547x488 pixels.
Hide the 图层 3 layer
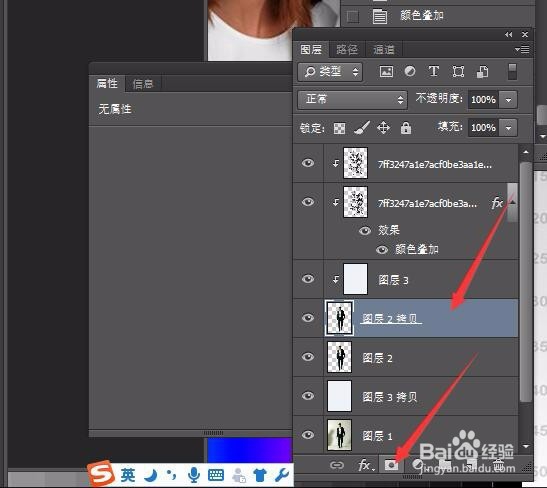(x=308, y=279)
